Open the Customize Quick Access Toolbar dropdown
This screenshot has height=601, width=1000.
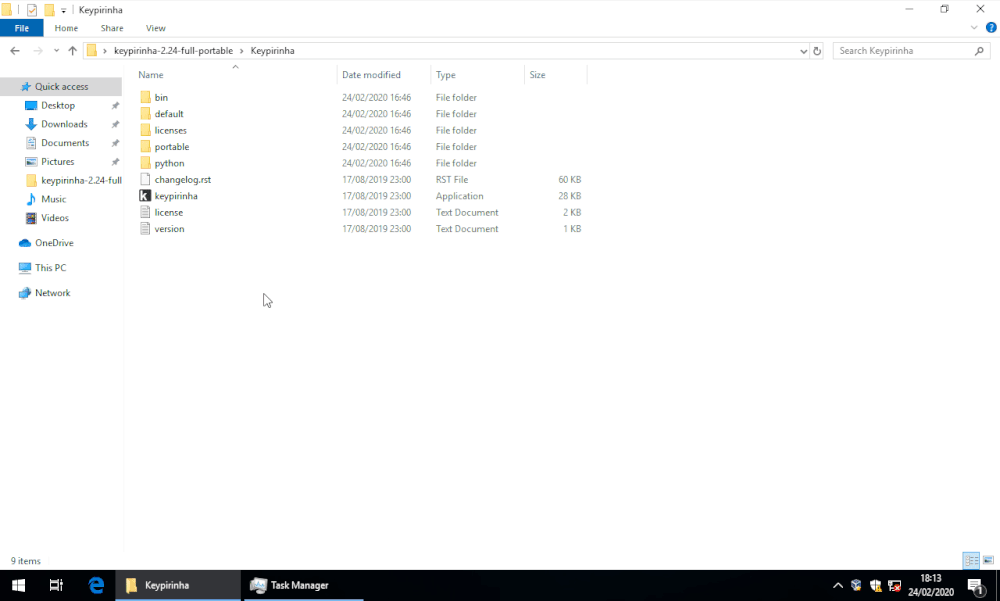[x=63, y=10]
